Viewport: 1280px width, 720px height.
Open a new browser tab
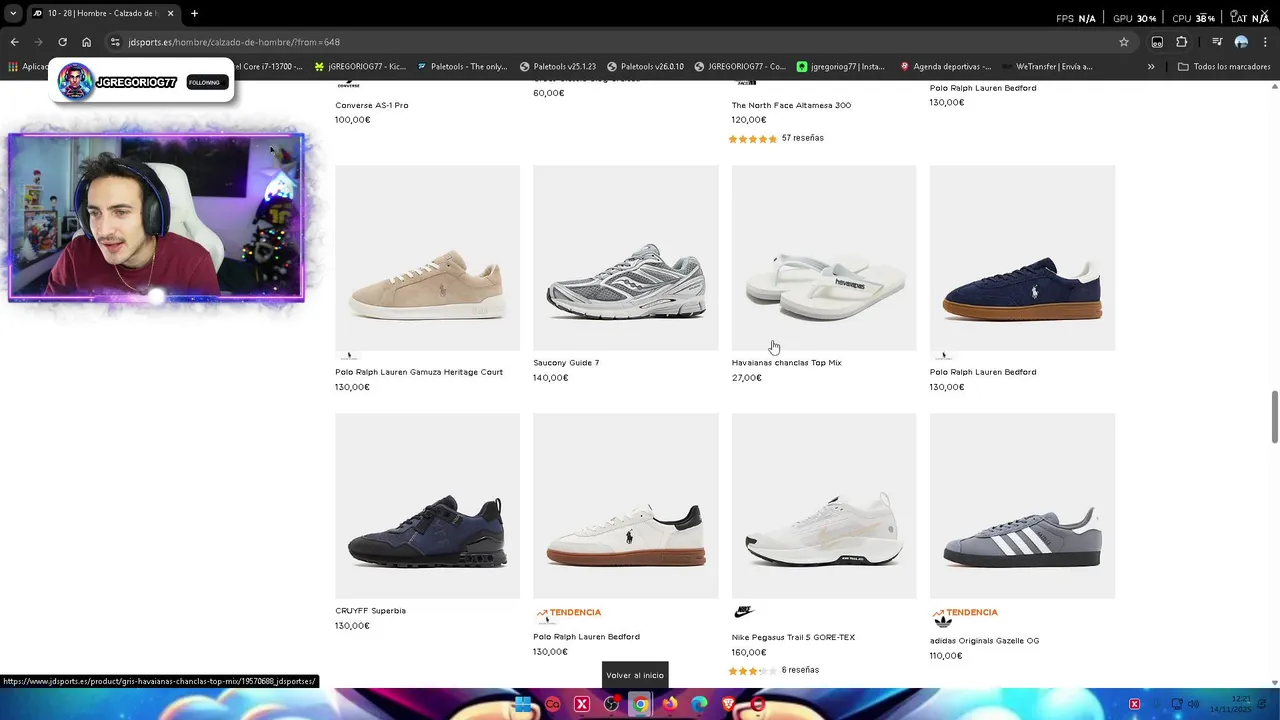tap(194, 13)
